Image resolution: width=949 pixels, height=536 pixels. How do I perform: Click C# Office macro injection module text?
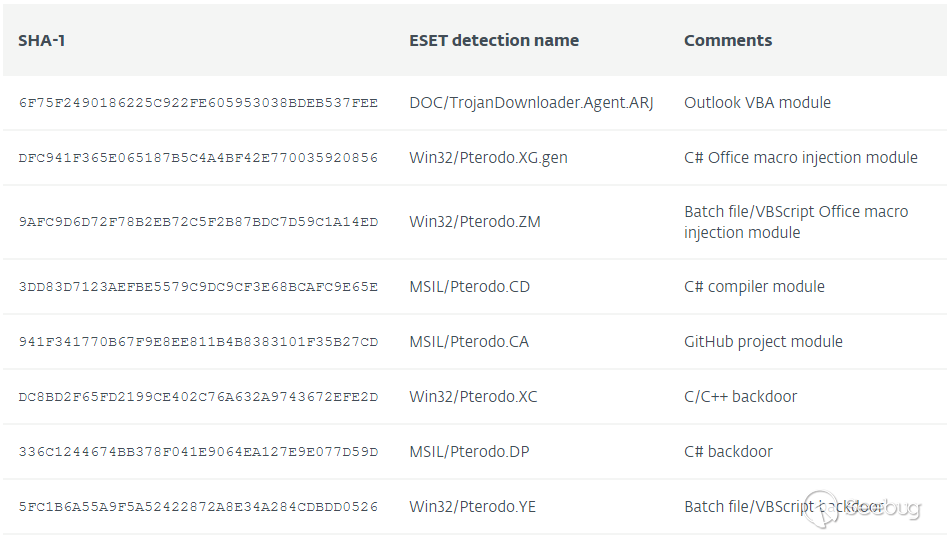(x=800, y=157)
